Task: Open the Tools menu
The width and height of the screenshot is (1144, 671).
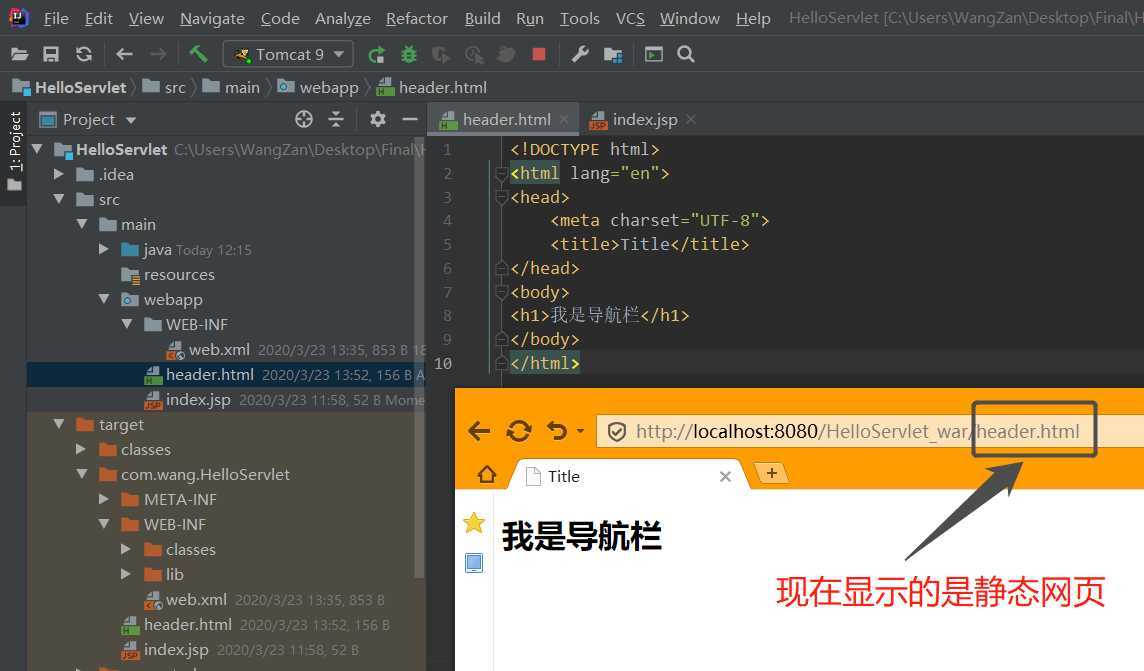Action: click(x=579, y=18)
